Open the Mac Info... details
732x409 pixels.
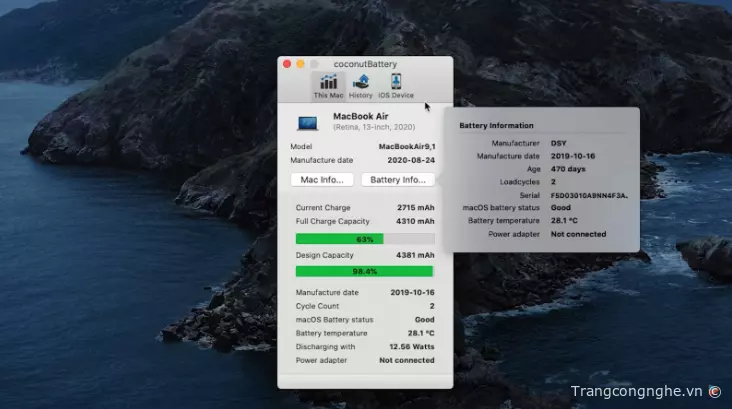[322, 180]
